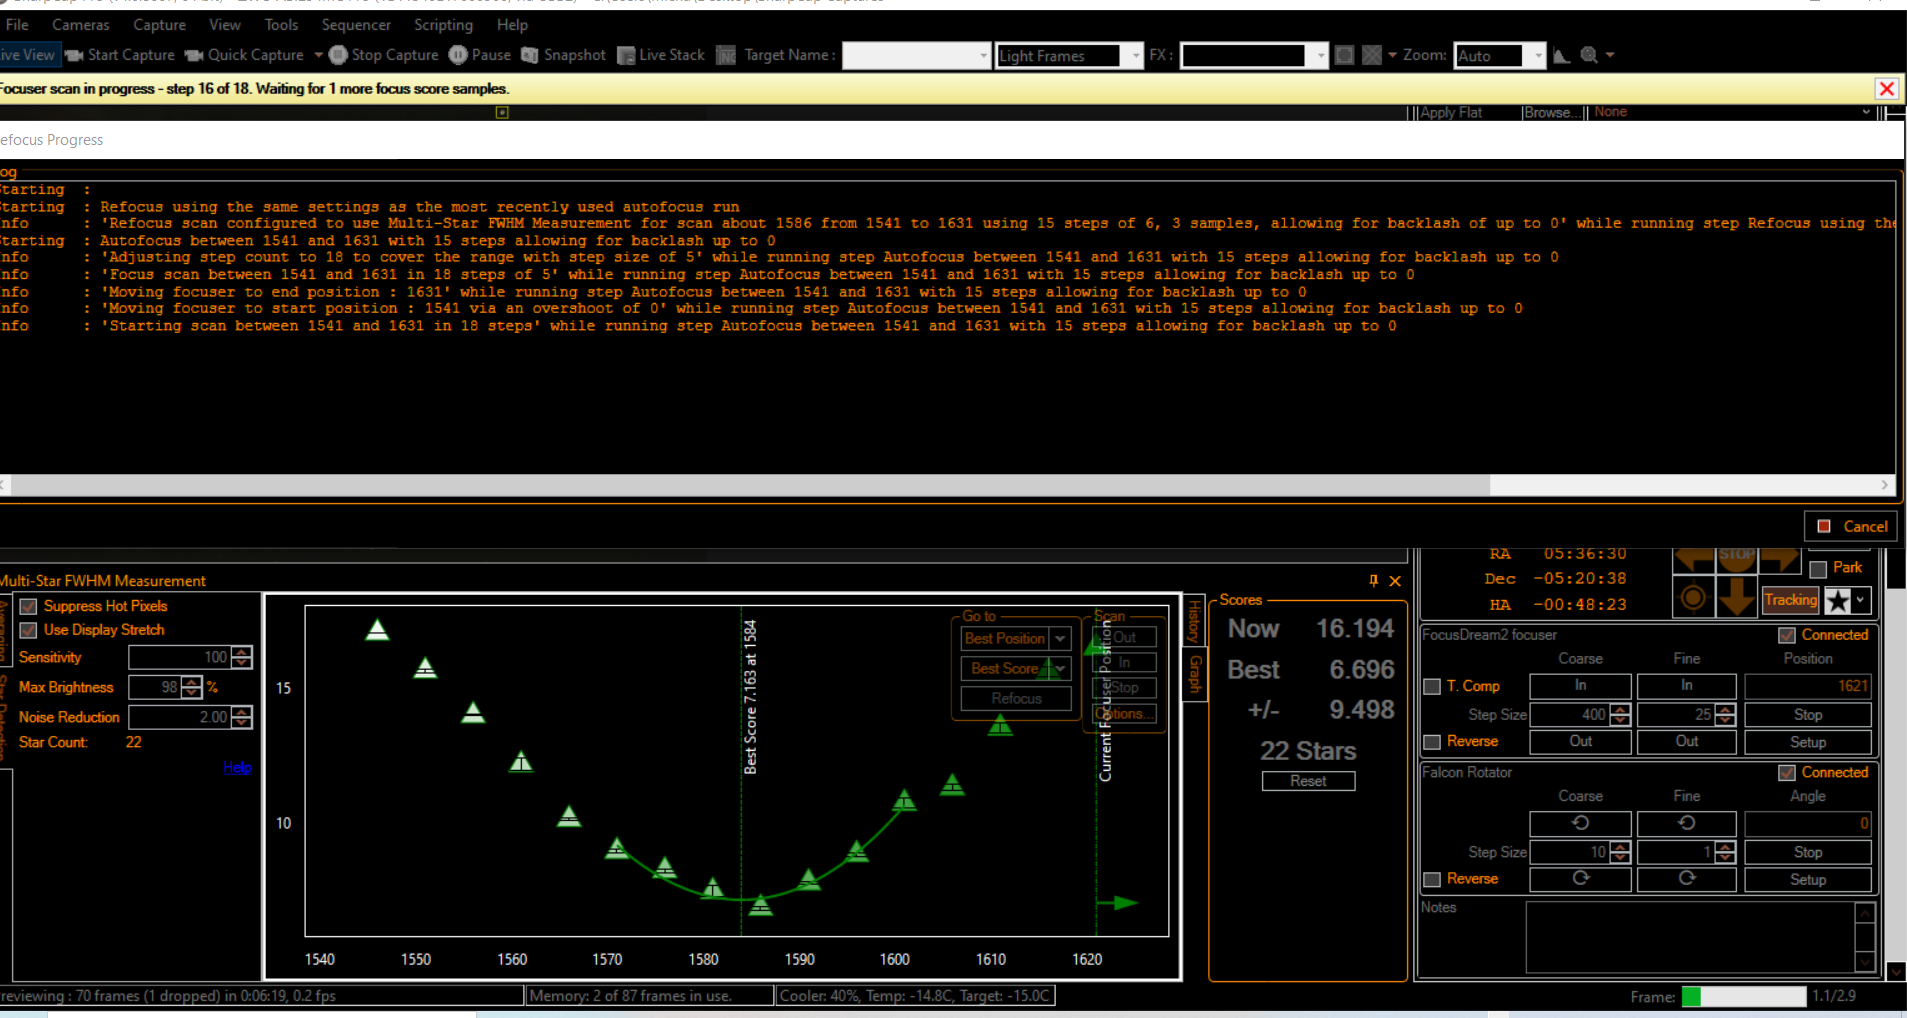1907x1018 pixels.
Task: Switch to the History side tab
Action: 1194,621
